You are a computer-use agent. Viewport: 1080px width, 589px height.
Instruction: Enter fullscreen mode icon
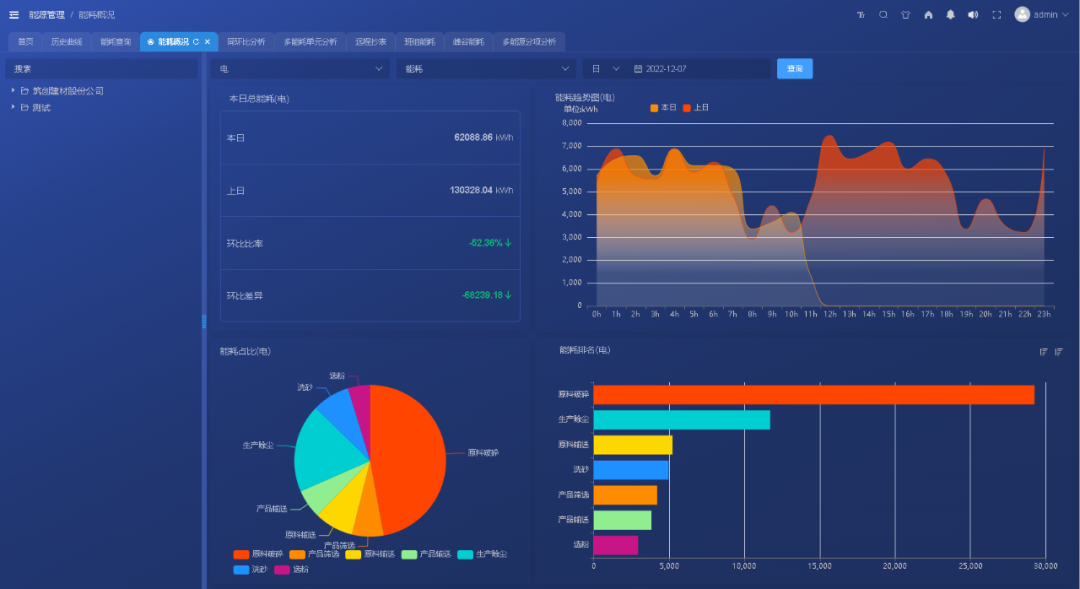(997, 14)
